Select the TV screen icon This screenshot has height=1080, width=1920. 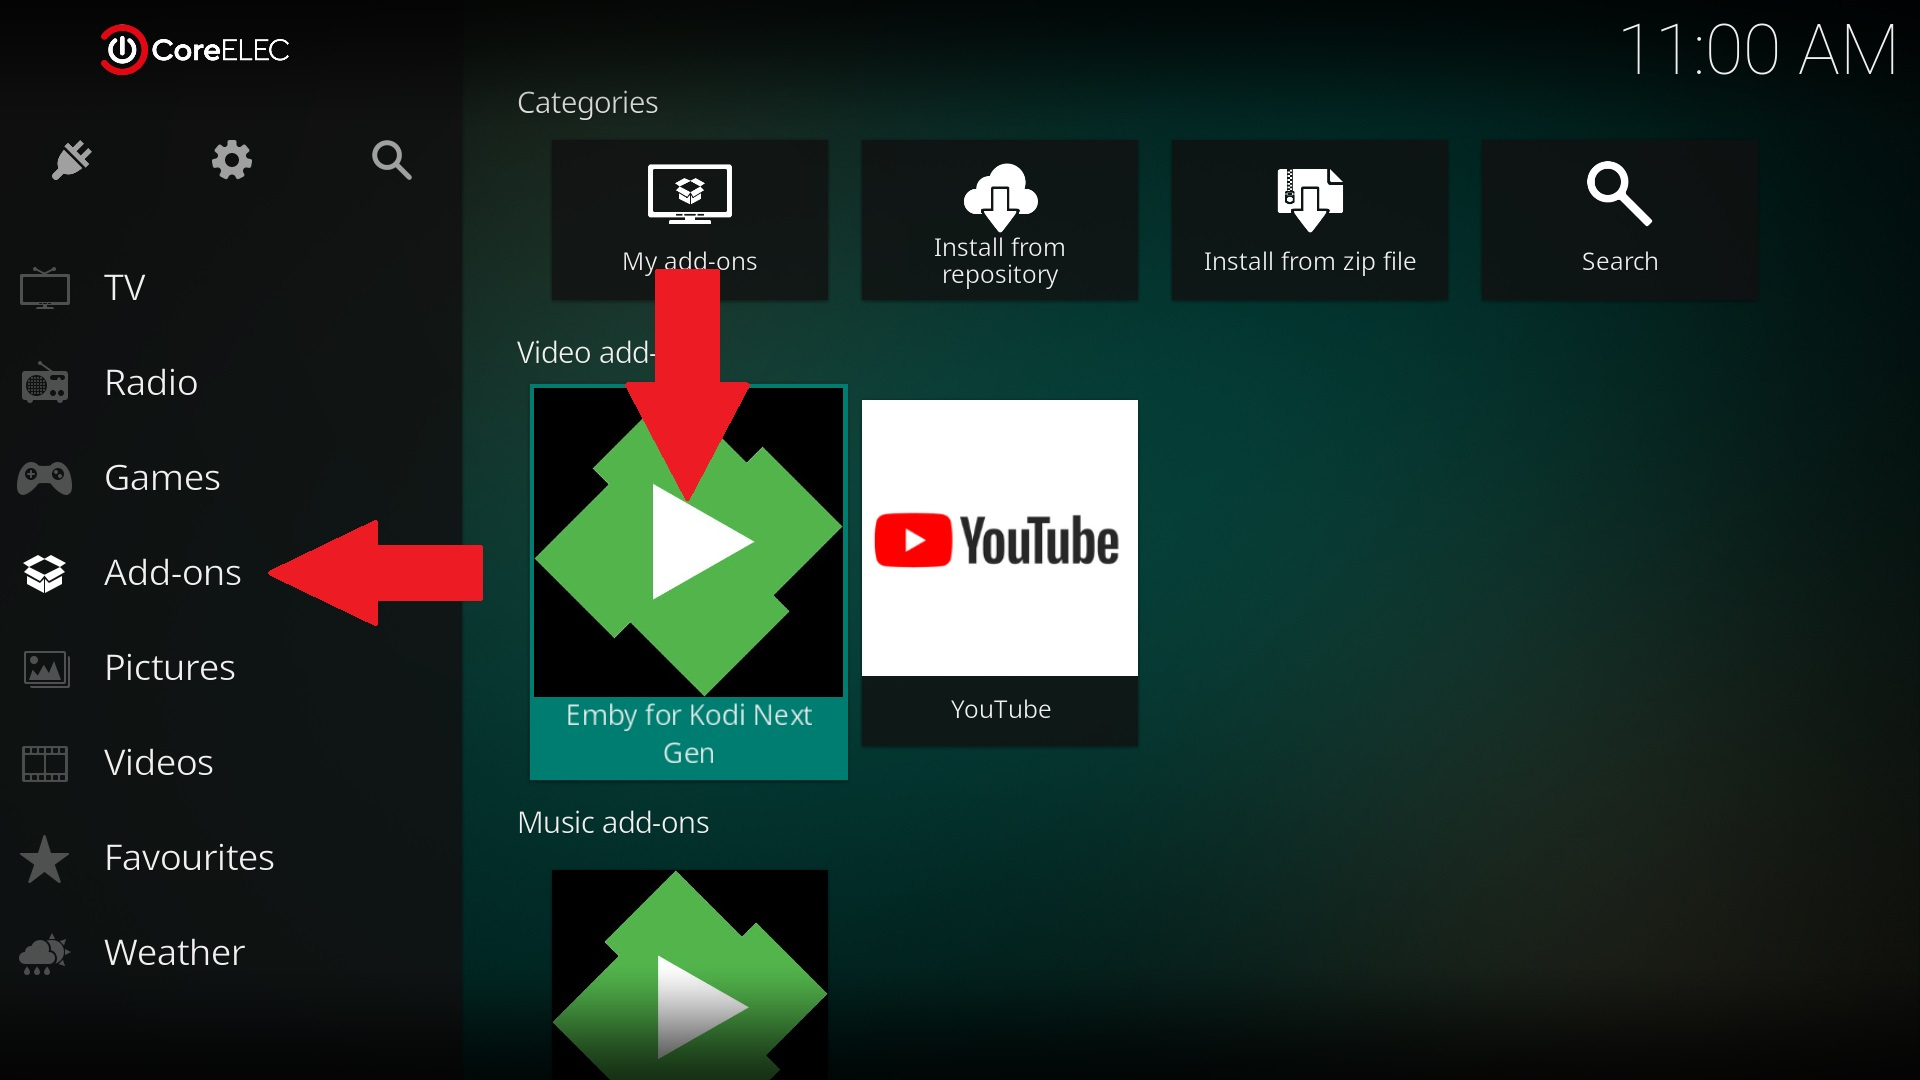point(45,288)
